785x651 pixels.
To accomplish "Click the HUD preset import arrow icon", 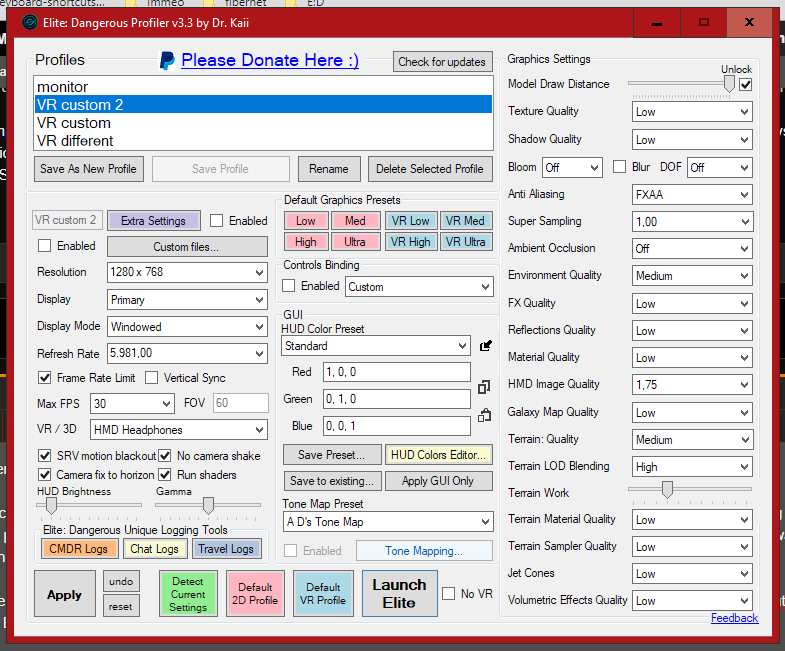I will tap(486, 346).
